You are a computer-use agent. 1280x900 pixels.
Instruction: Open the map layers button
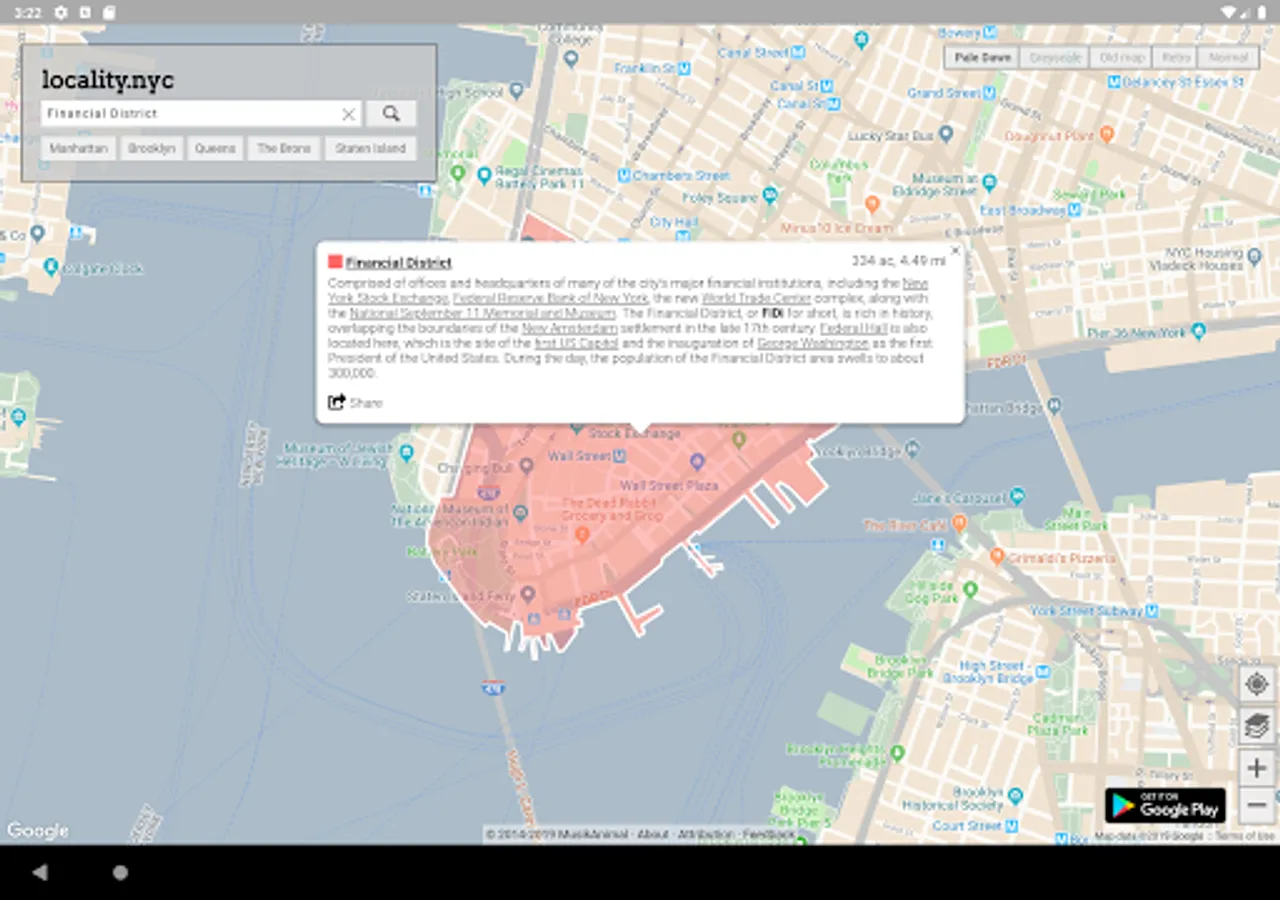(x=1257, y=725)
